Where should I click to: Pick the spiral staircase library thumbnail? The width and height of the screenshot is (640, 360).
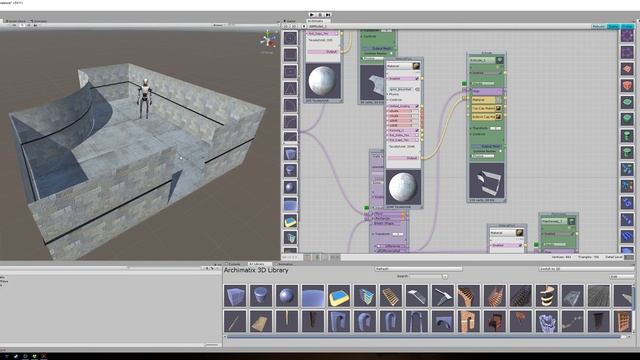[x=547, y=296]
